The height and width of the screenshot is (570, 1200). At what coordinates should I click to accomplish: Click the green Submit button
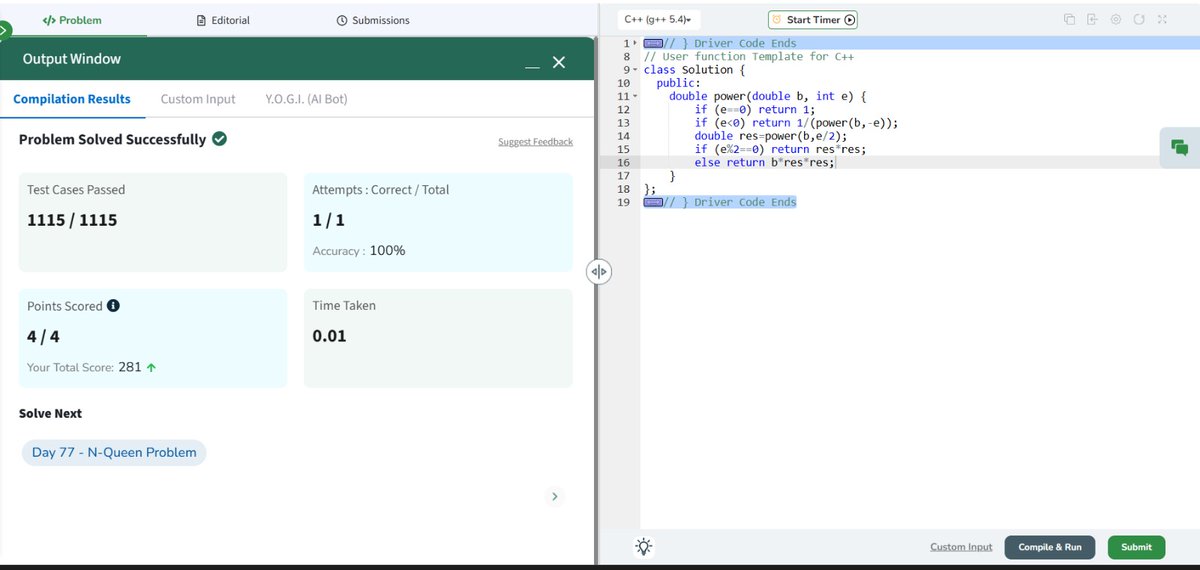[1136, 547]
